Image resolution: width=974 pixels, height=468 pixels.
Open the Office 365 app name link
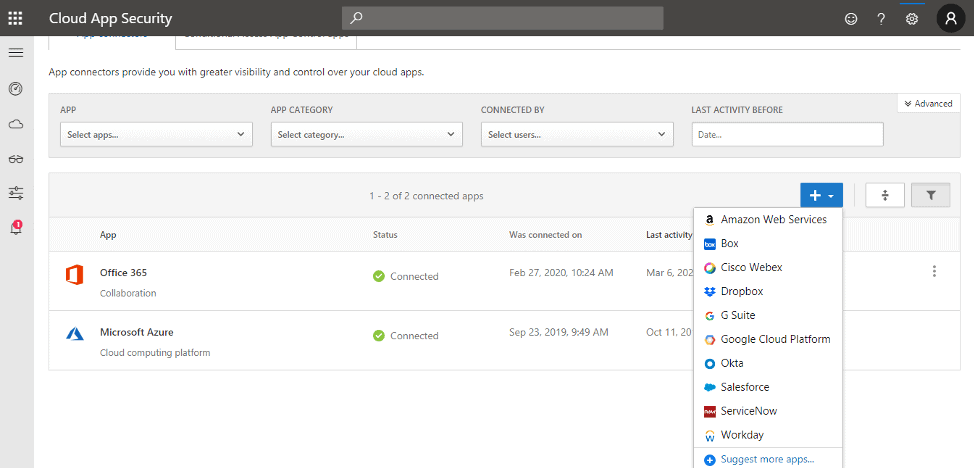tap(123, 272)
